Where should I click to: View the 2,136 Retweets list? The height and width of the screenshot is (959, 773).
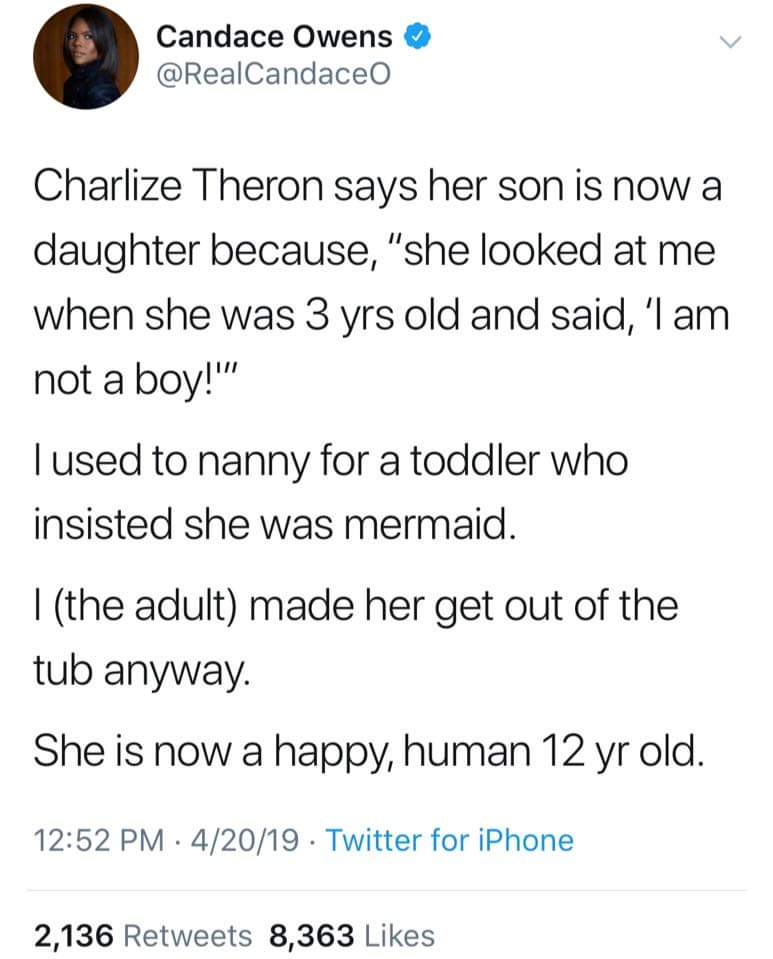[x=142, y=936]
